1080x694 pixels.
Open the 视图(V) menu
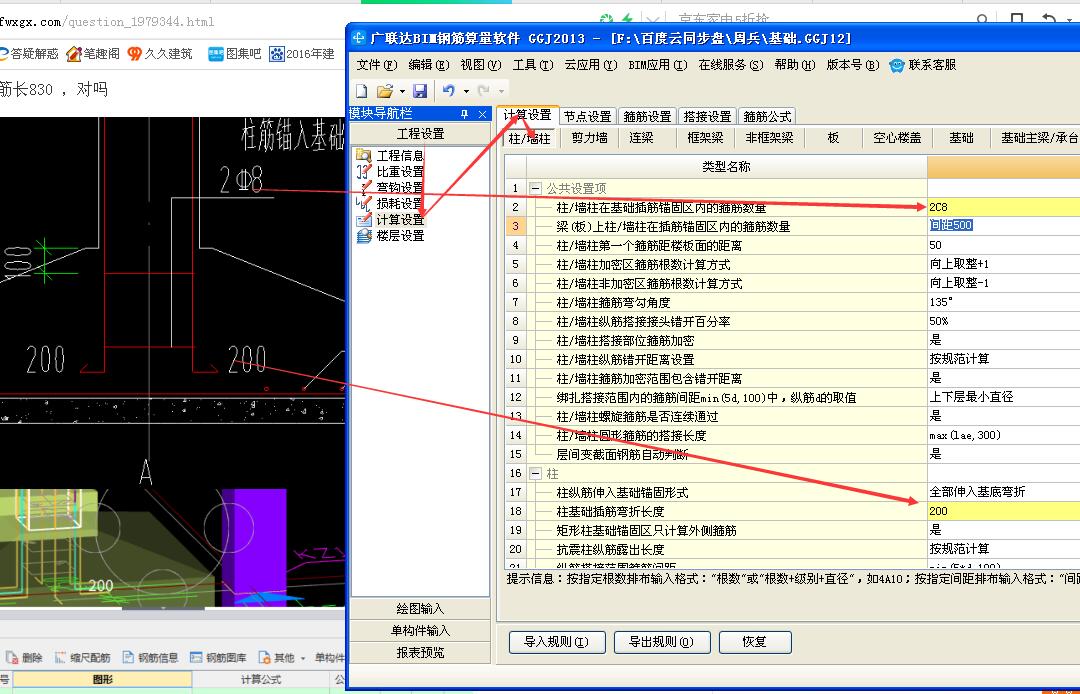coord(481,65)
